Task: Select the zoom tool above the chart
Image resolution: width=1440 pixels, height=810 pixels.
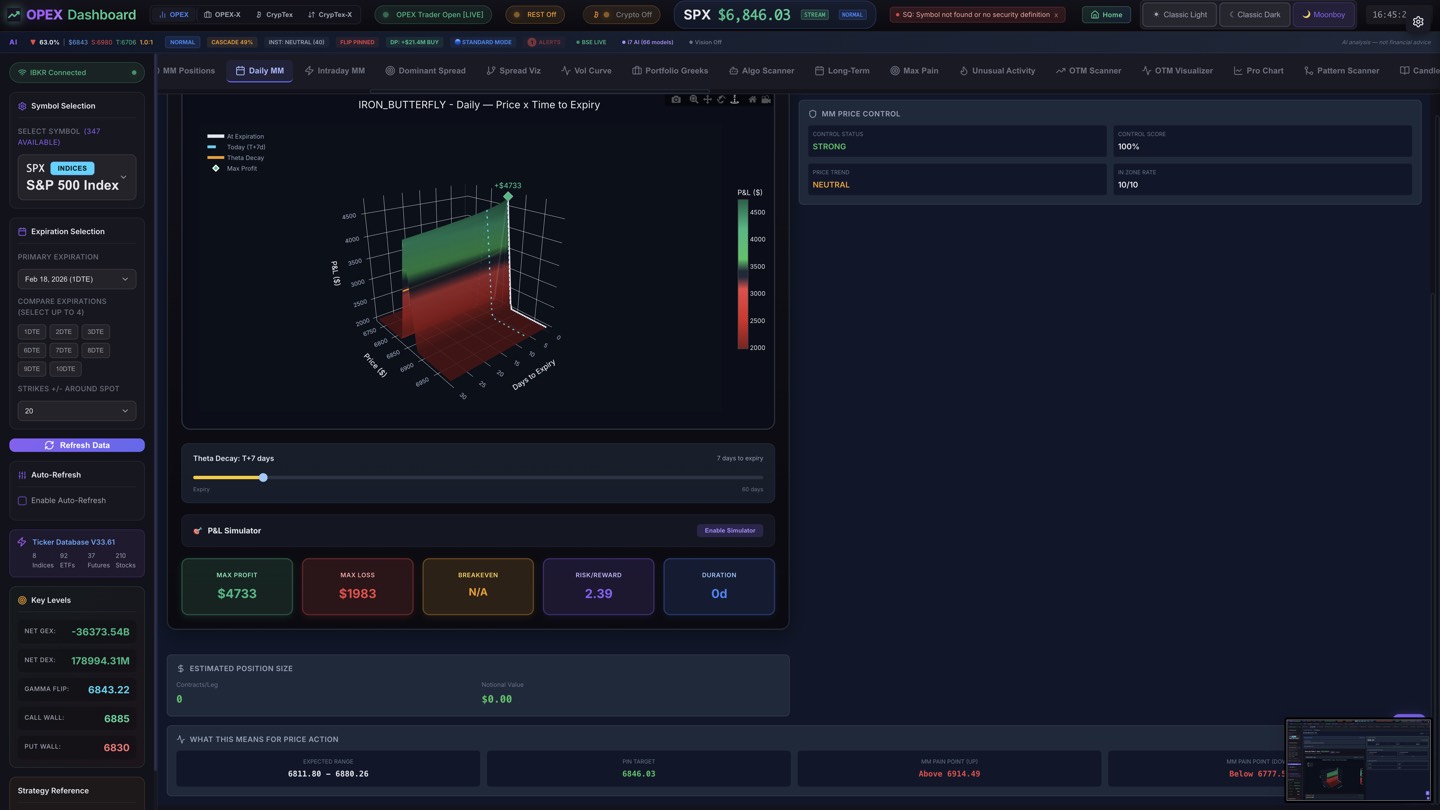Action: coord(693,99)
